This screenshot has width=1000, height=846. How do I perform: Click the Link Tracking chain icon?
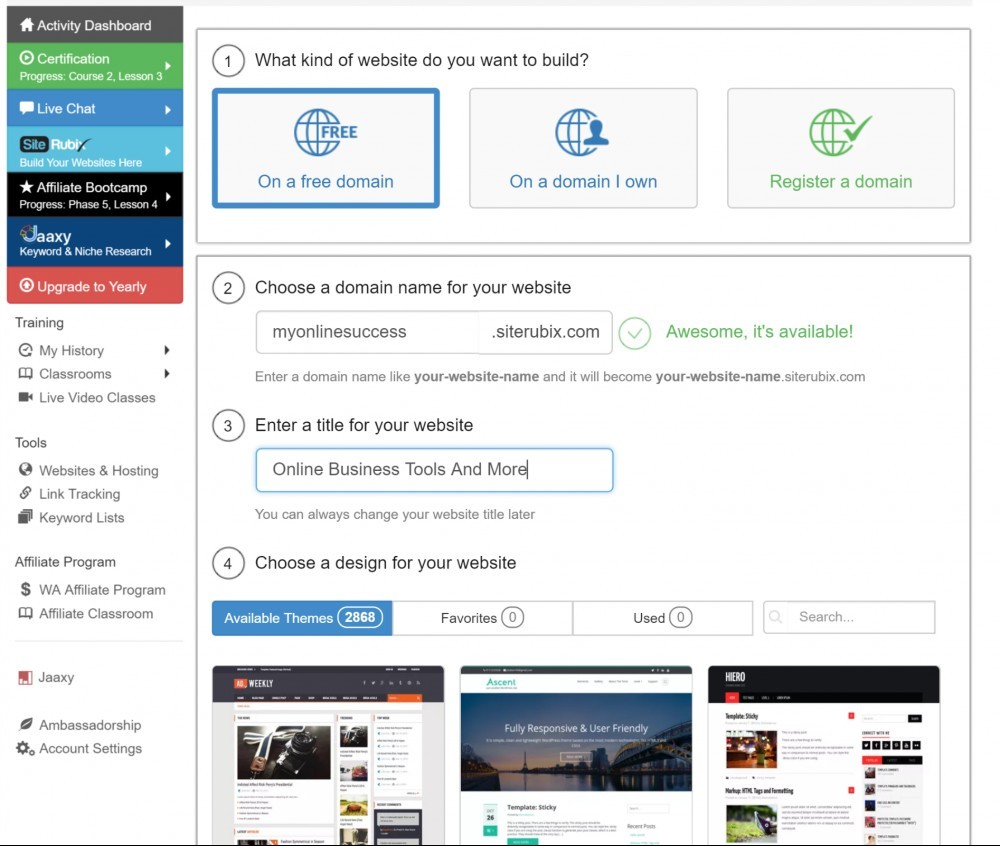click(26, 493)
